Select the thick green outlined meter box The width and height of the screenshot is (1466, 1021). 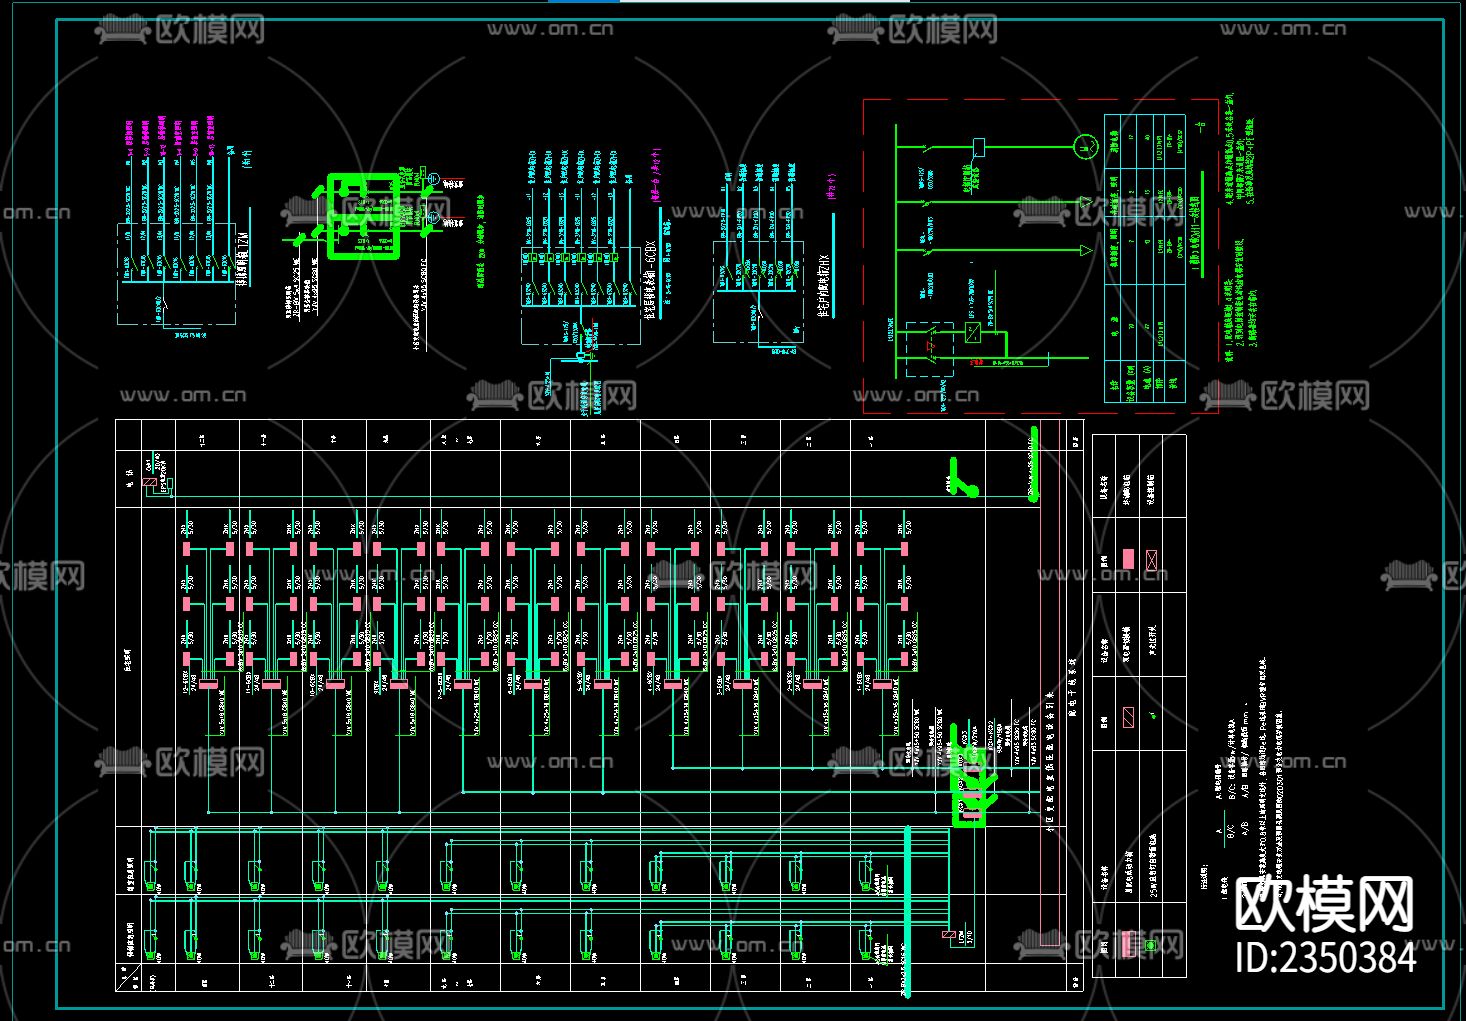(363, 216)
